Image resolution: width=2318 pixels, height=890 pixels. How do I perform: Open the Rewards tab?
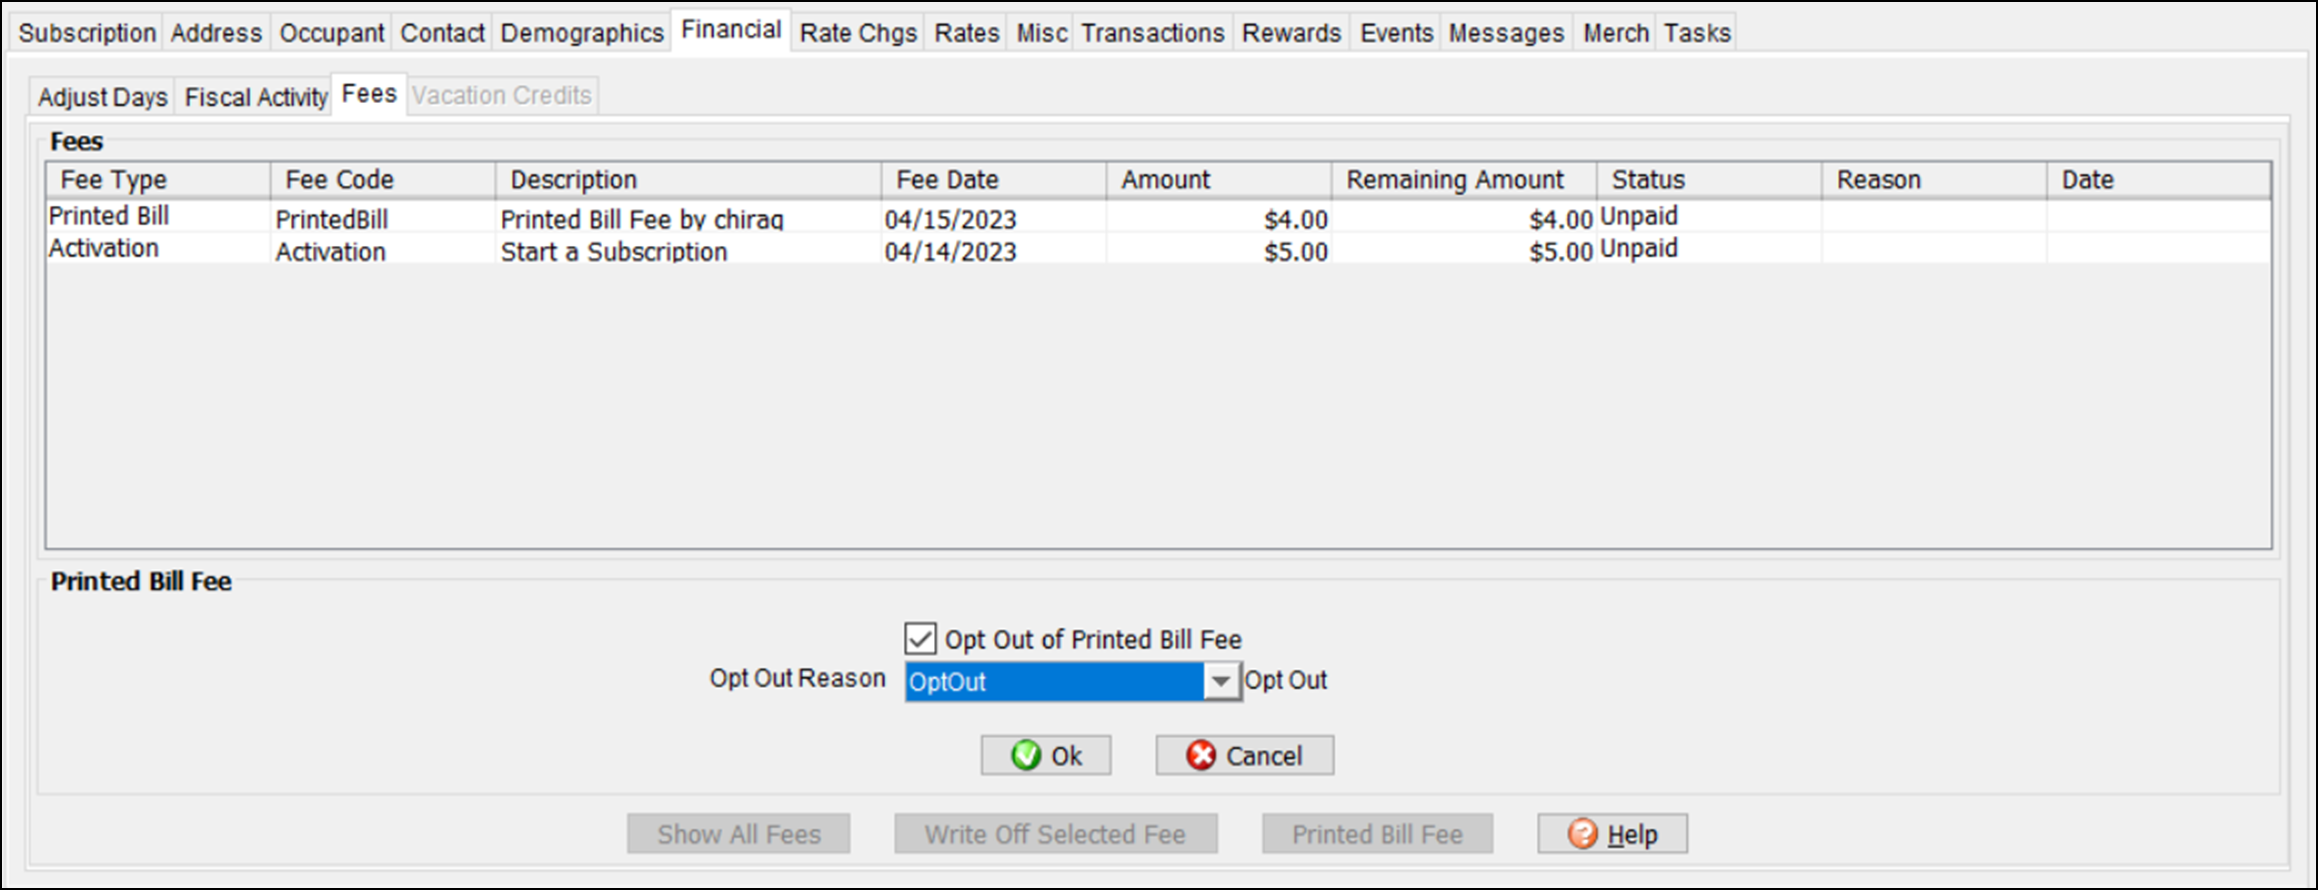click(1291, 33)
